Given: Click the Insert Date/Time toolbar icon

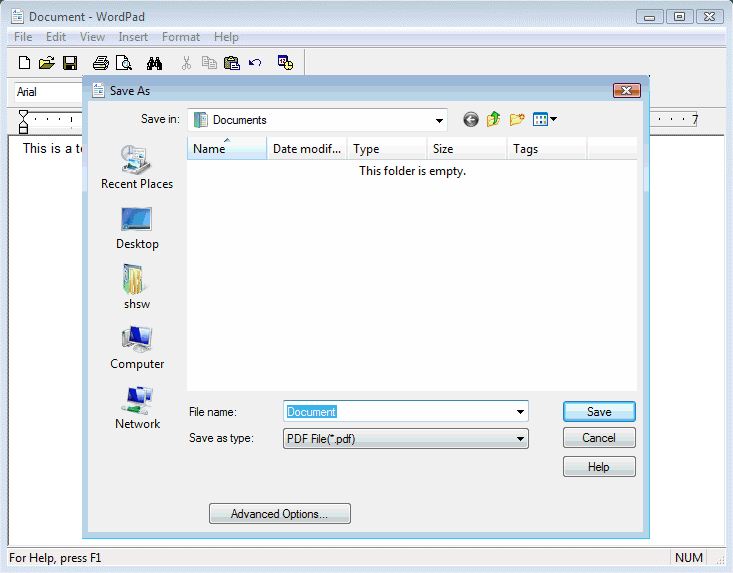Looking at the screenshot, I should coord(285,63).
